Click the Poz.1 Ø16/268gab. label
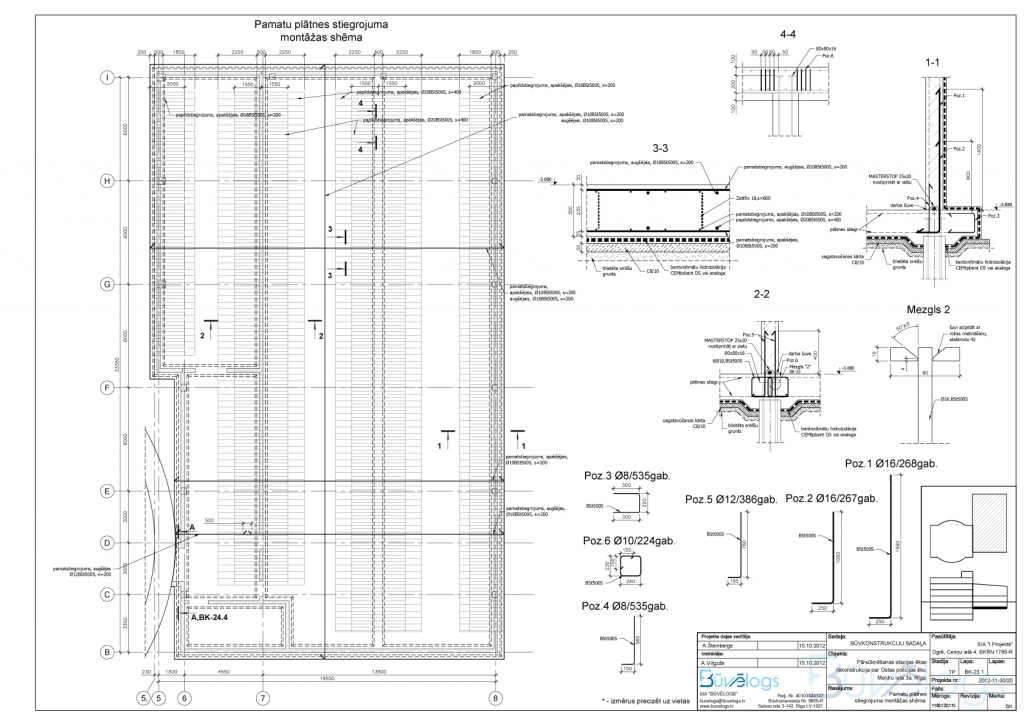The height and width of the screenshot is (724, 1024). point(890,464)
